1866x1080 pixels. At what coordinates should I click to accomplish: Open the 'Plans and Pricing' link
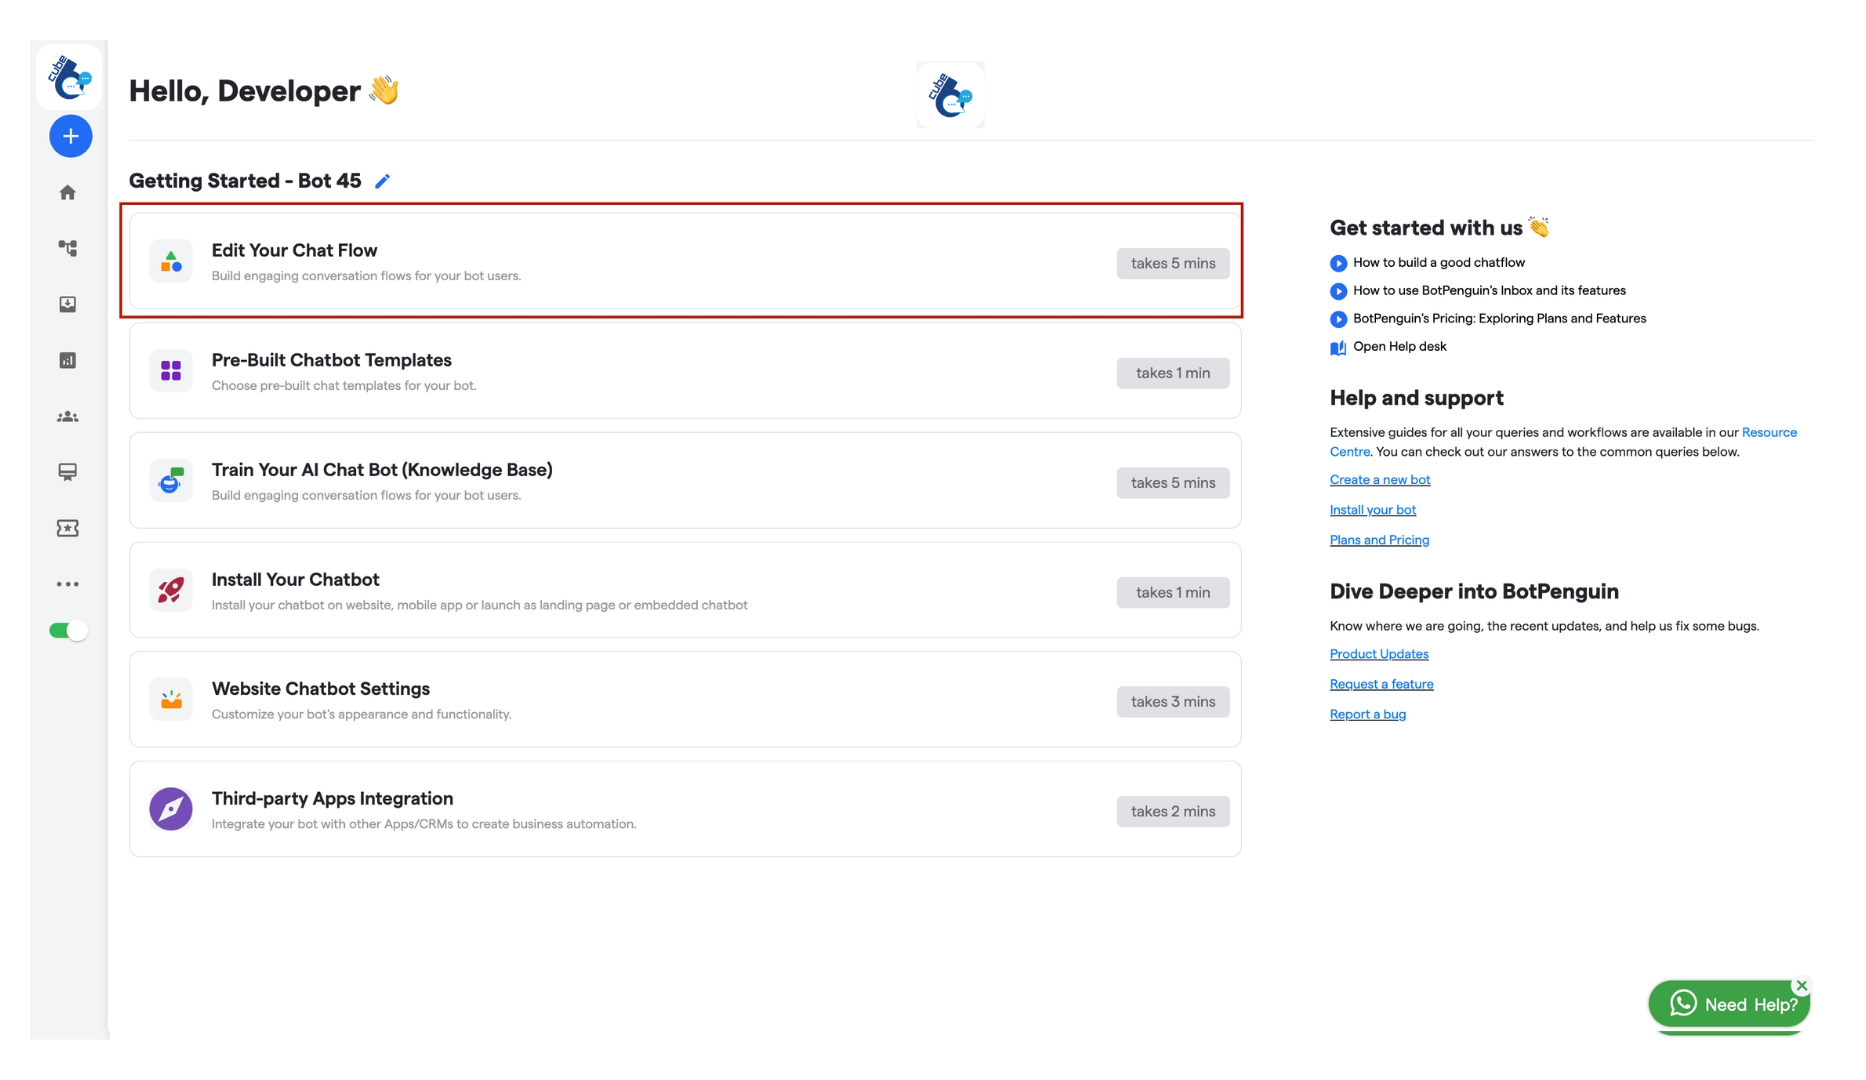pyautogui.click(x=1379, y=540)
